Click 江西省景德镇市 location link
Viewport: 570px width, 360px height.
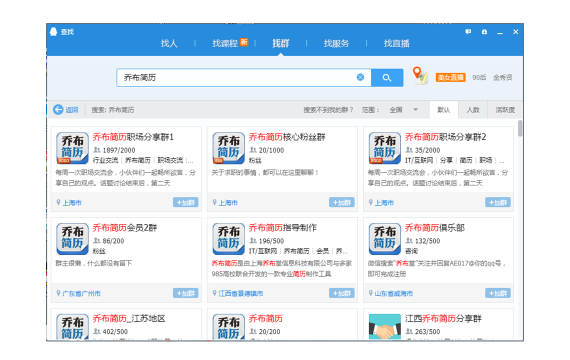click(x=241, y=293)
